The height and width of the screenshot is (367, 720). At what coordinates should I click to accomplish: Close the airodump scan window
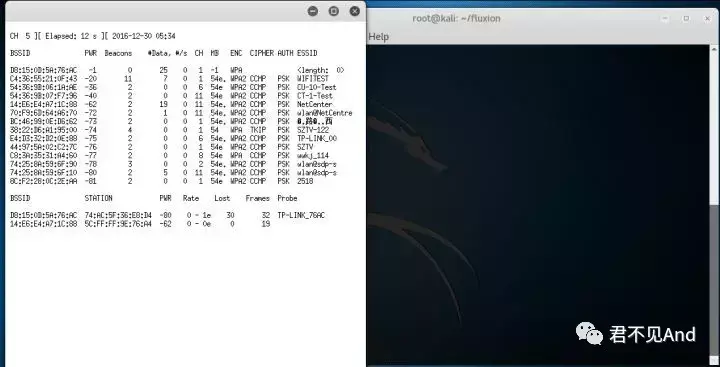click(355, 11)
